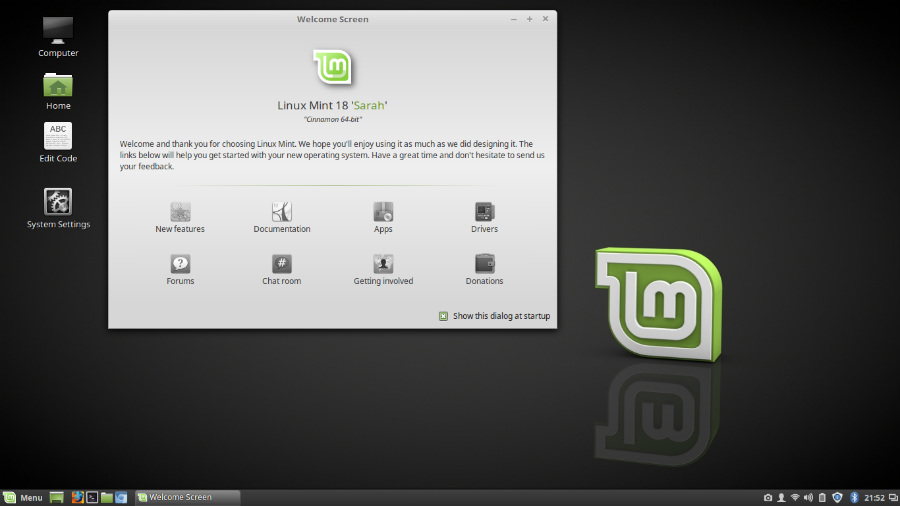Open the user applet in the tray
Screen dimensions: 900x506
point(781,497)
